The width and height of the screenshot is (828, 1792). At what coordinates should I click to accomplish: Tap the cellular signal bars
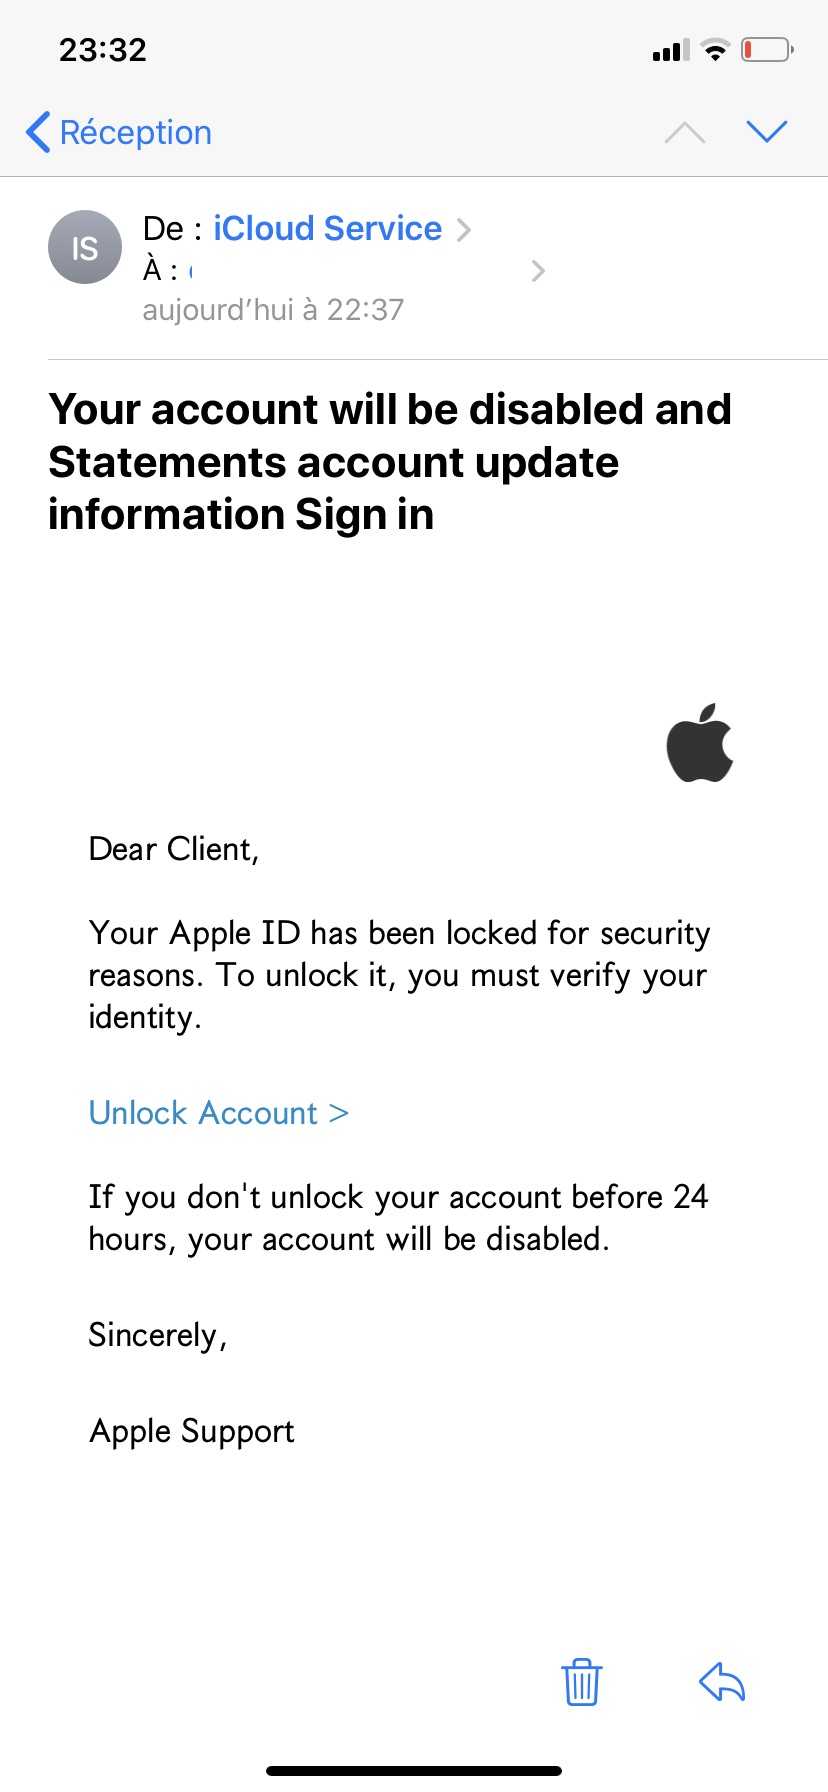pos(671,50)
